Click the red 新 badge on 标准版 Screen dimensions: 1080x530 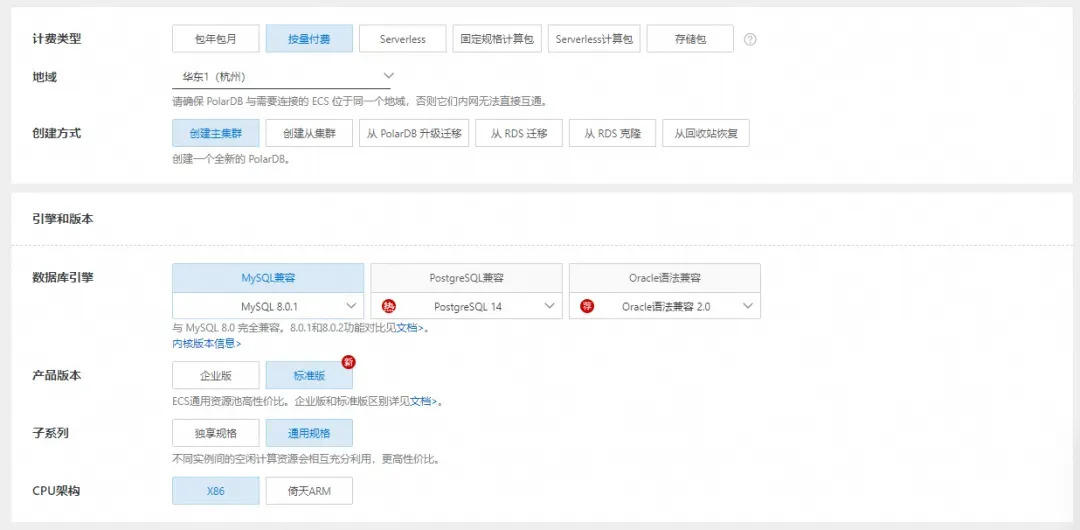tap(349, 362)
